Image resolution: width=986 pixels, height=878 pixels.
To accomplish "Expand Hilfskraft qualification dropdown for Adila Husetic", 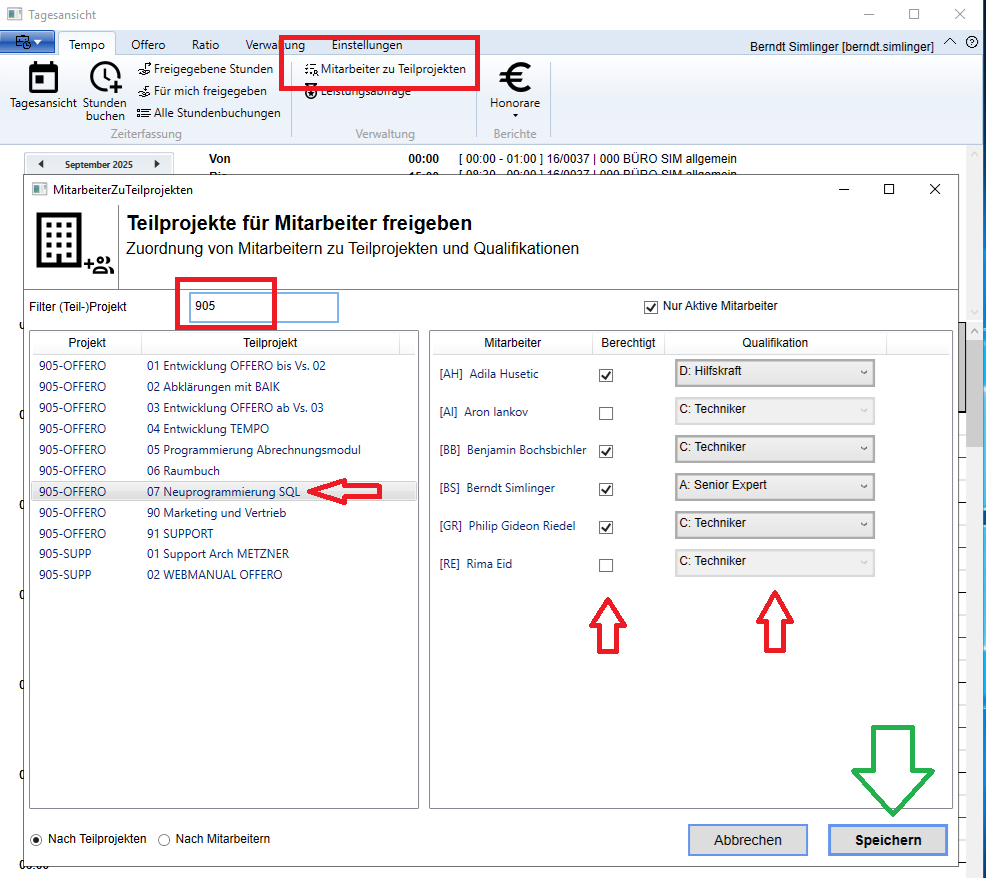I will [x=774, y=372].
